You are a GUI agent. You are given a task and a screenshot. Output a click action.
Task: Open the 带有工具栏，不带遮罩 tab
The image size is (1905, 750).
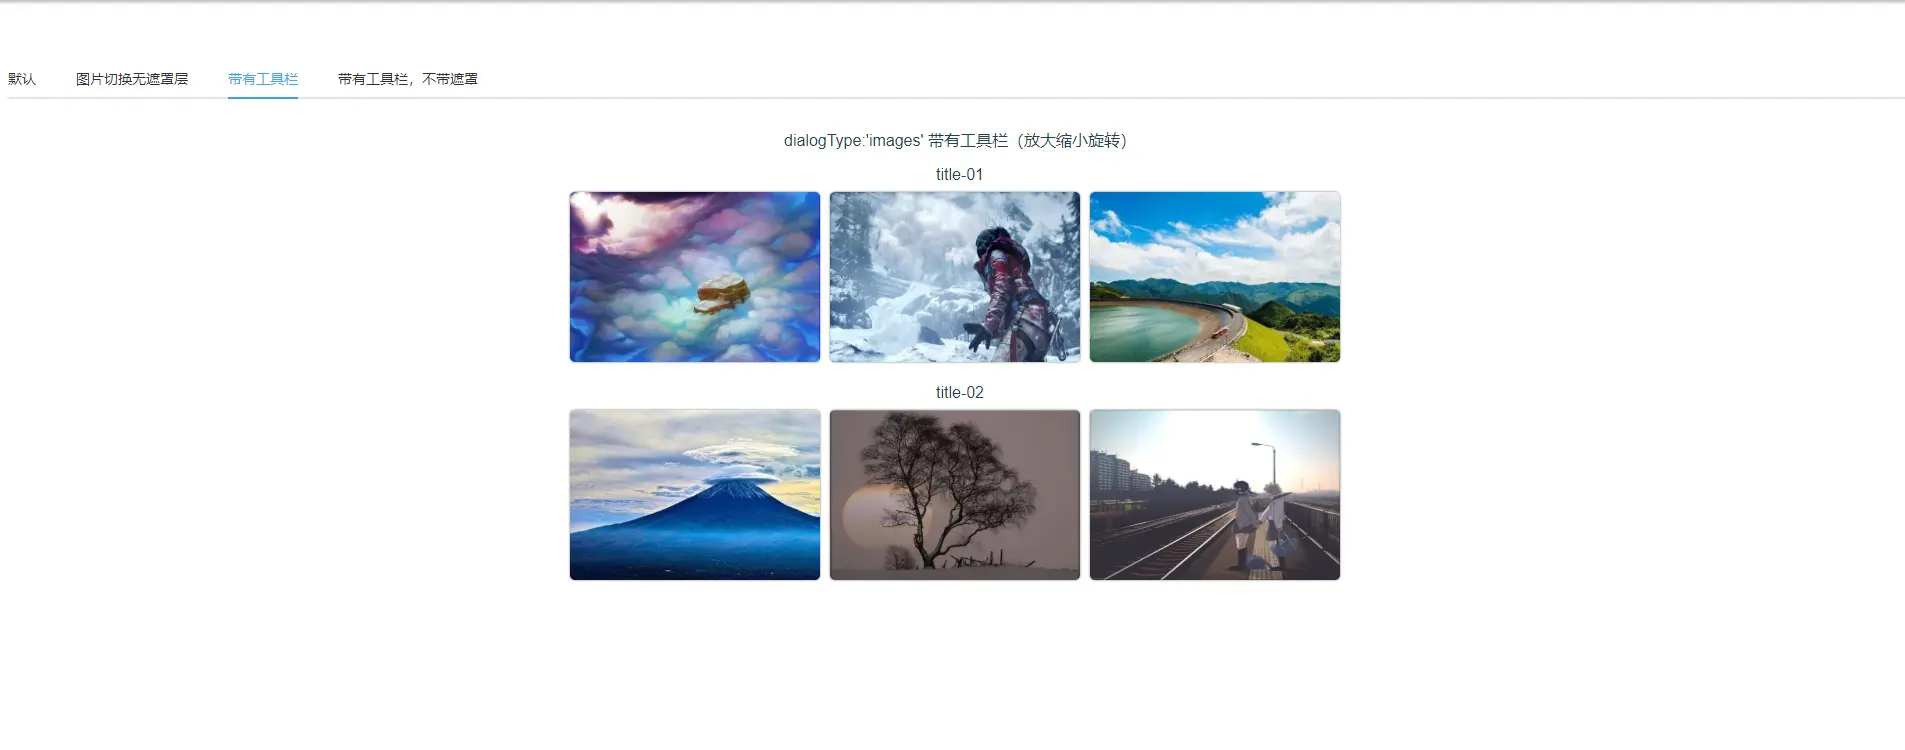coord(408,79)
